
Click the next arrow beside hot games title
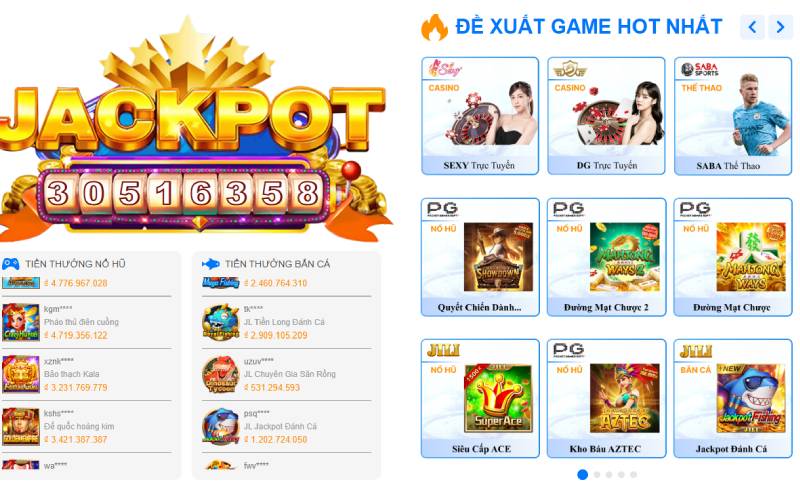pyautogui.click(x=780, y=27)
